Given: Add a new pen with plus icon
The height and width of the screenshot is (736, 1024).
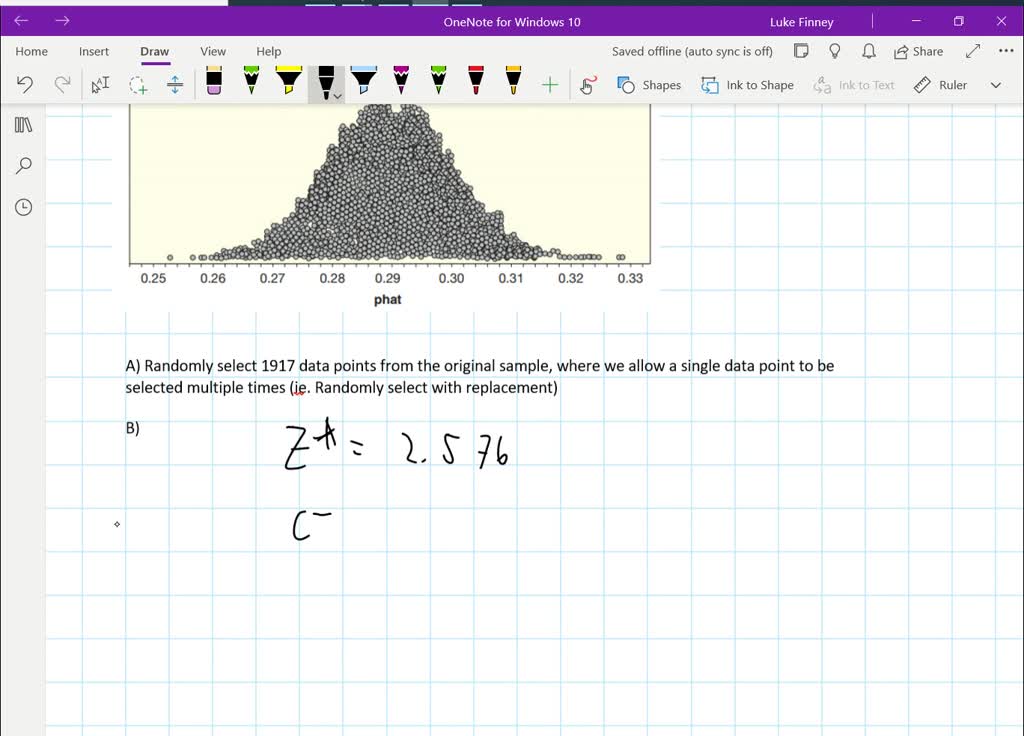Looking at the screenshot, I should (549, 85).
